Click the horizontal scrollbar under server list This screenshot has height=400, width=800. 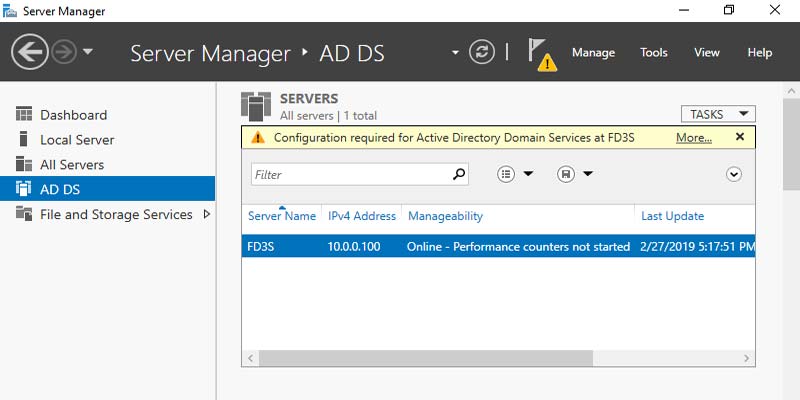tap(420, 357)
